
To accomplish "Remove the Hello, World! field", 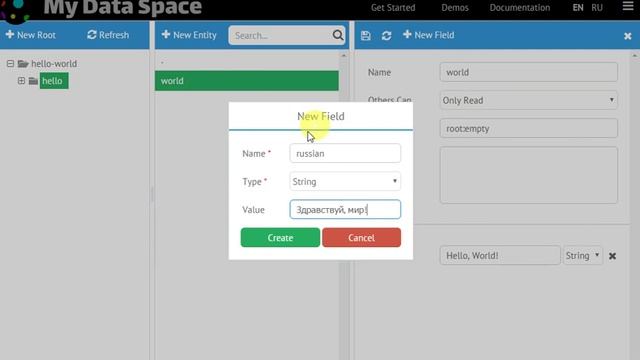I will pos(612,256).
